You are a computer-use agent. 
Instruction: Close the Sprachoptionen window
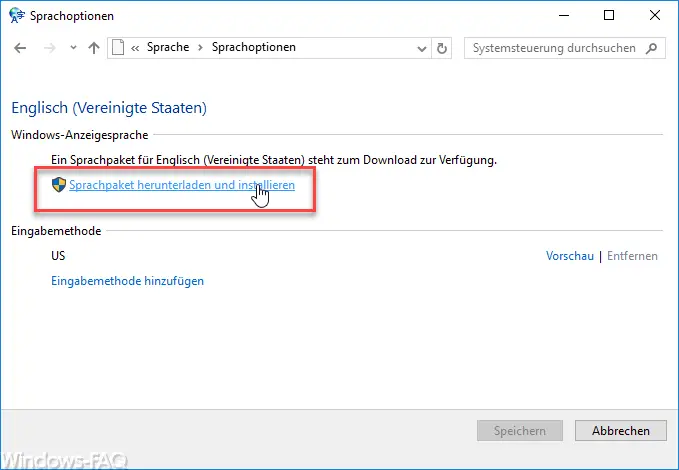[655, 16]
